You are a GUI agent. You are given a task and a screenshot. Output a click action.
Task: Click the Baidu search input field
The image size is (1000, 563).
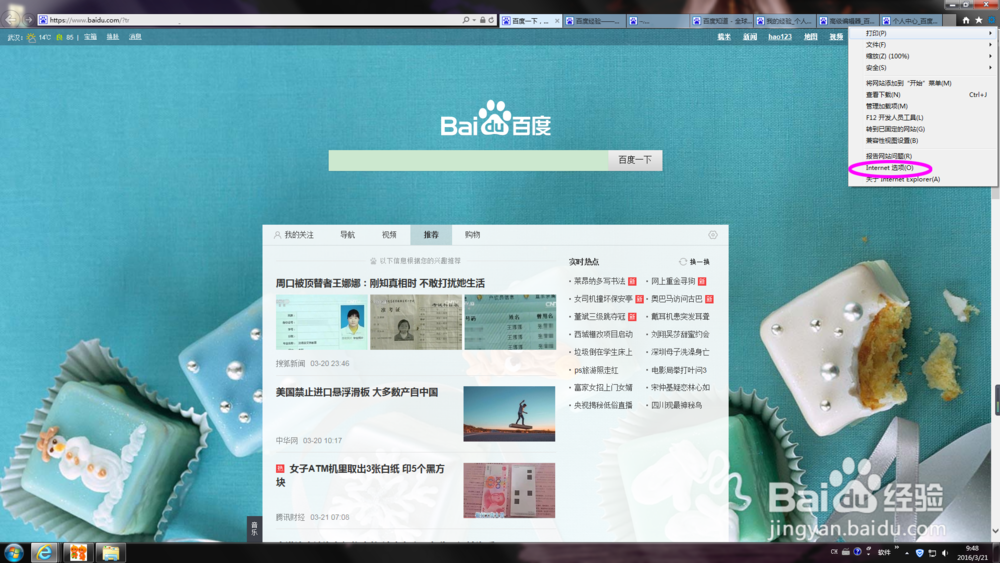[x=468, y=160]
